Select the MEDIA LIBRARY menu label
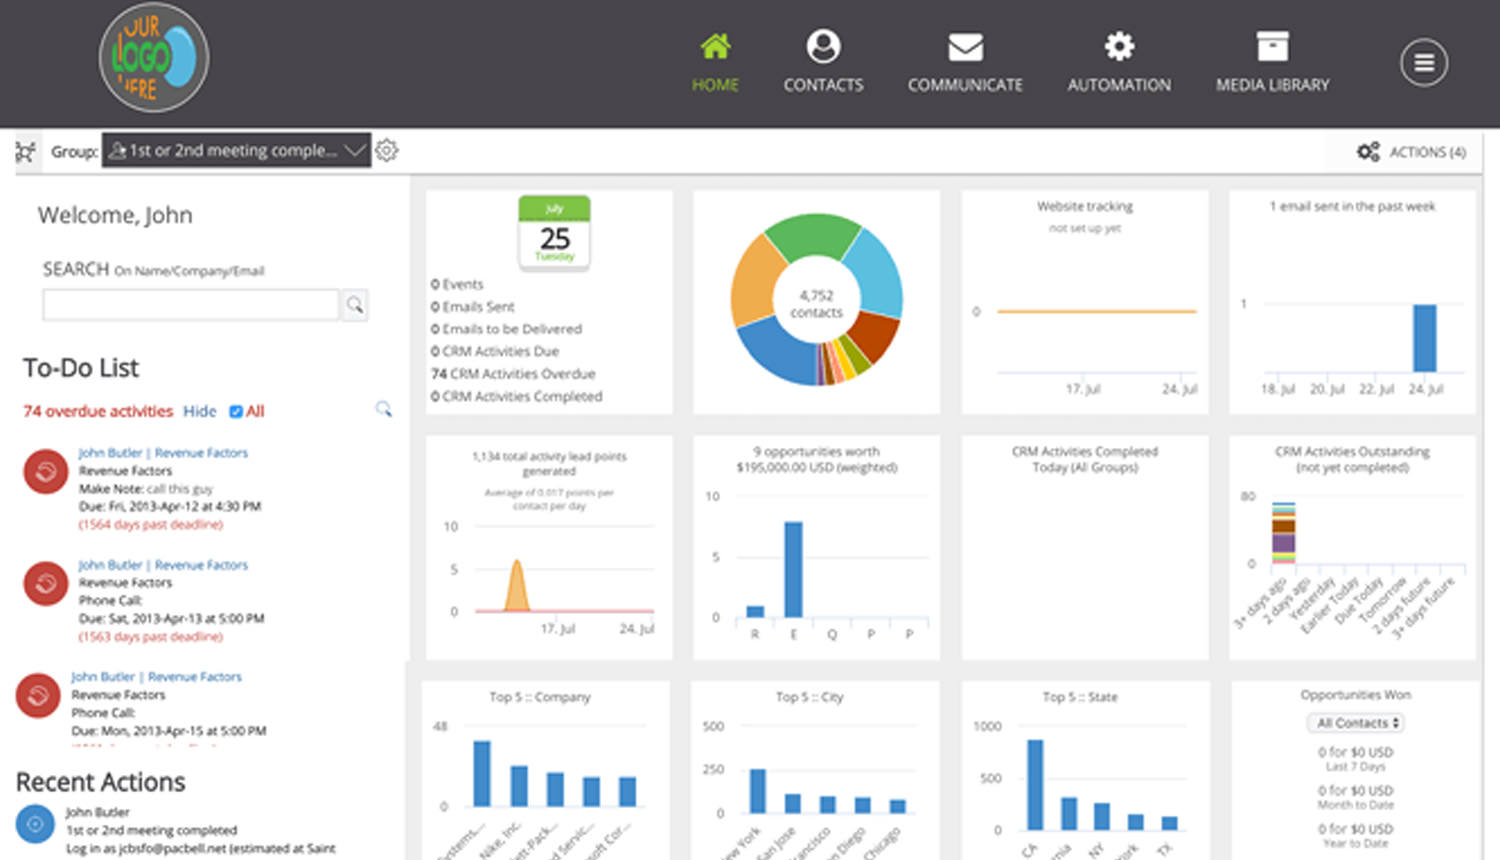The image size is (1500, 860). 1273,85
